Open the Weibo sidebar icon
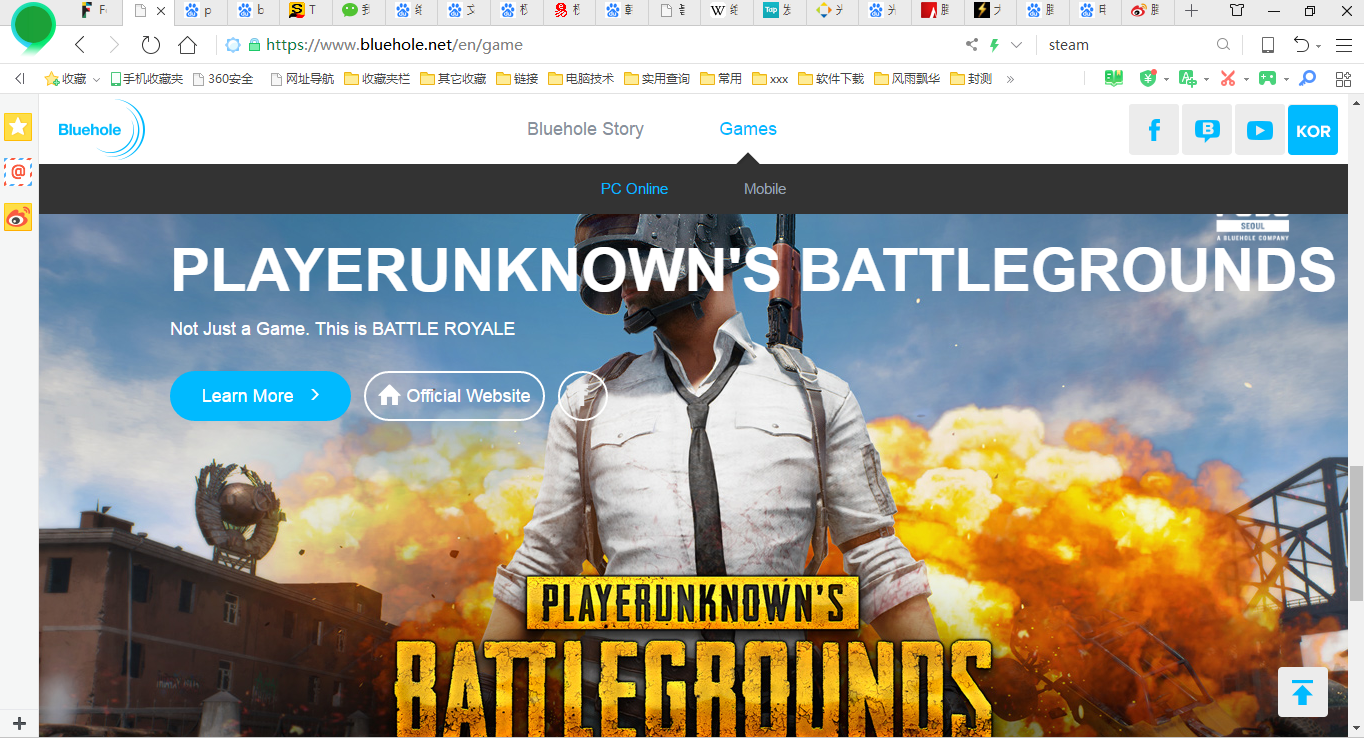This screenshot has height=739, width=1364. [18, 217]
